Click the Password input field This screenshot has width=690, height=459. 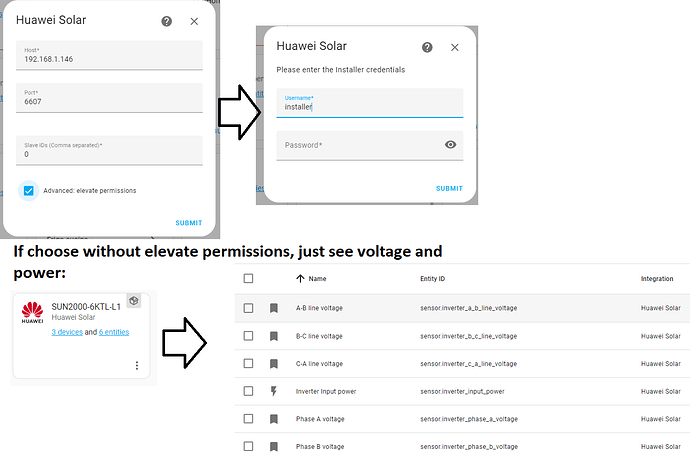click(370, 145)
